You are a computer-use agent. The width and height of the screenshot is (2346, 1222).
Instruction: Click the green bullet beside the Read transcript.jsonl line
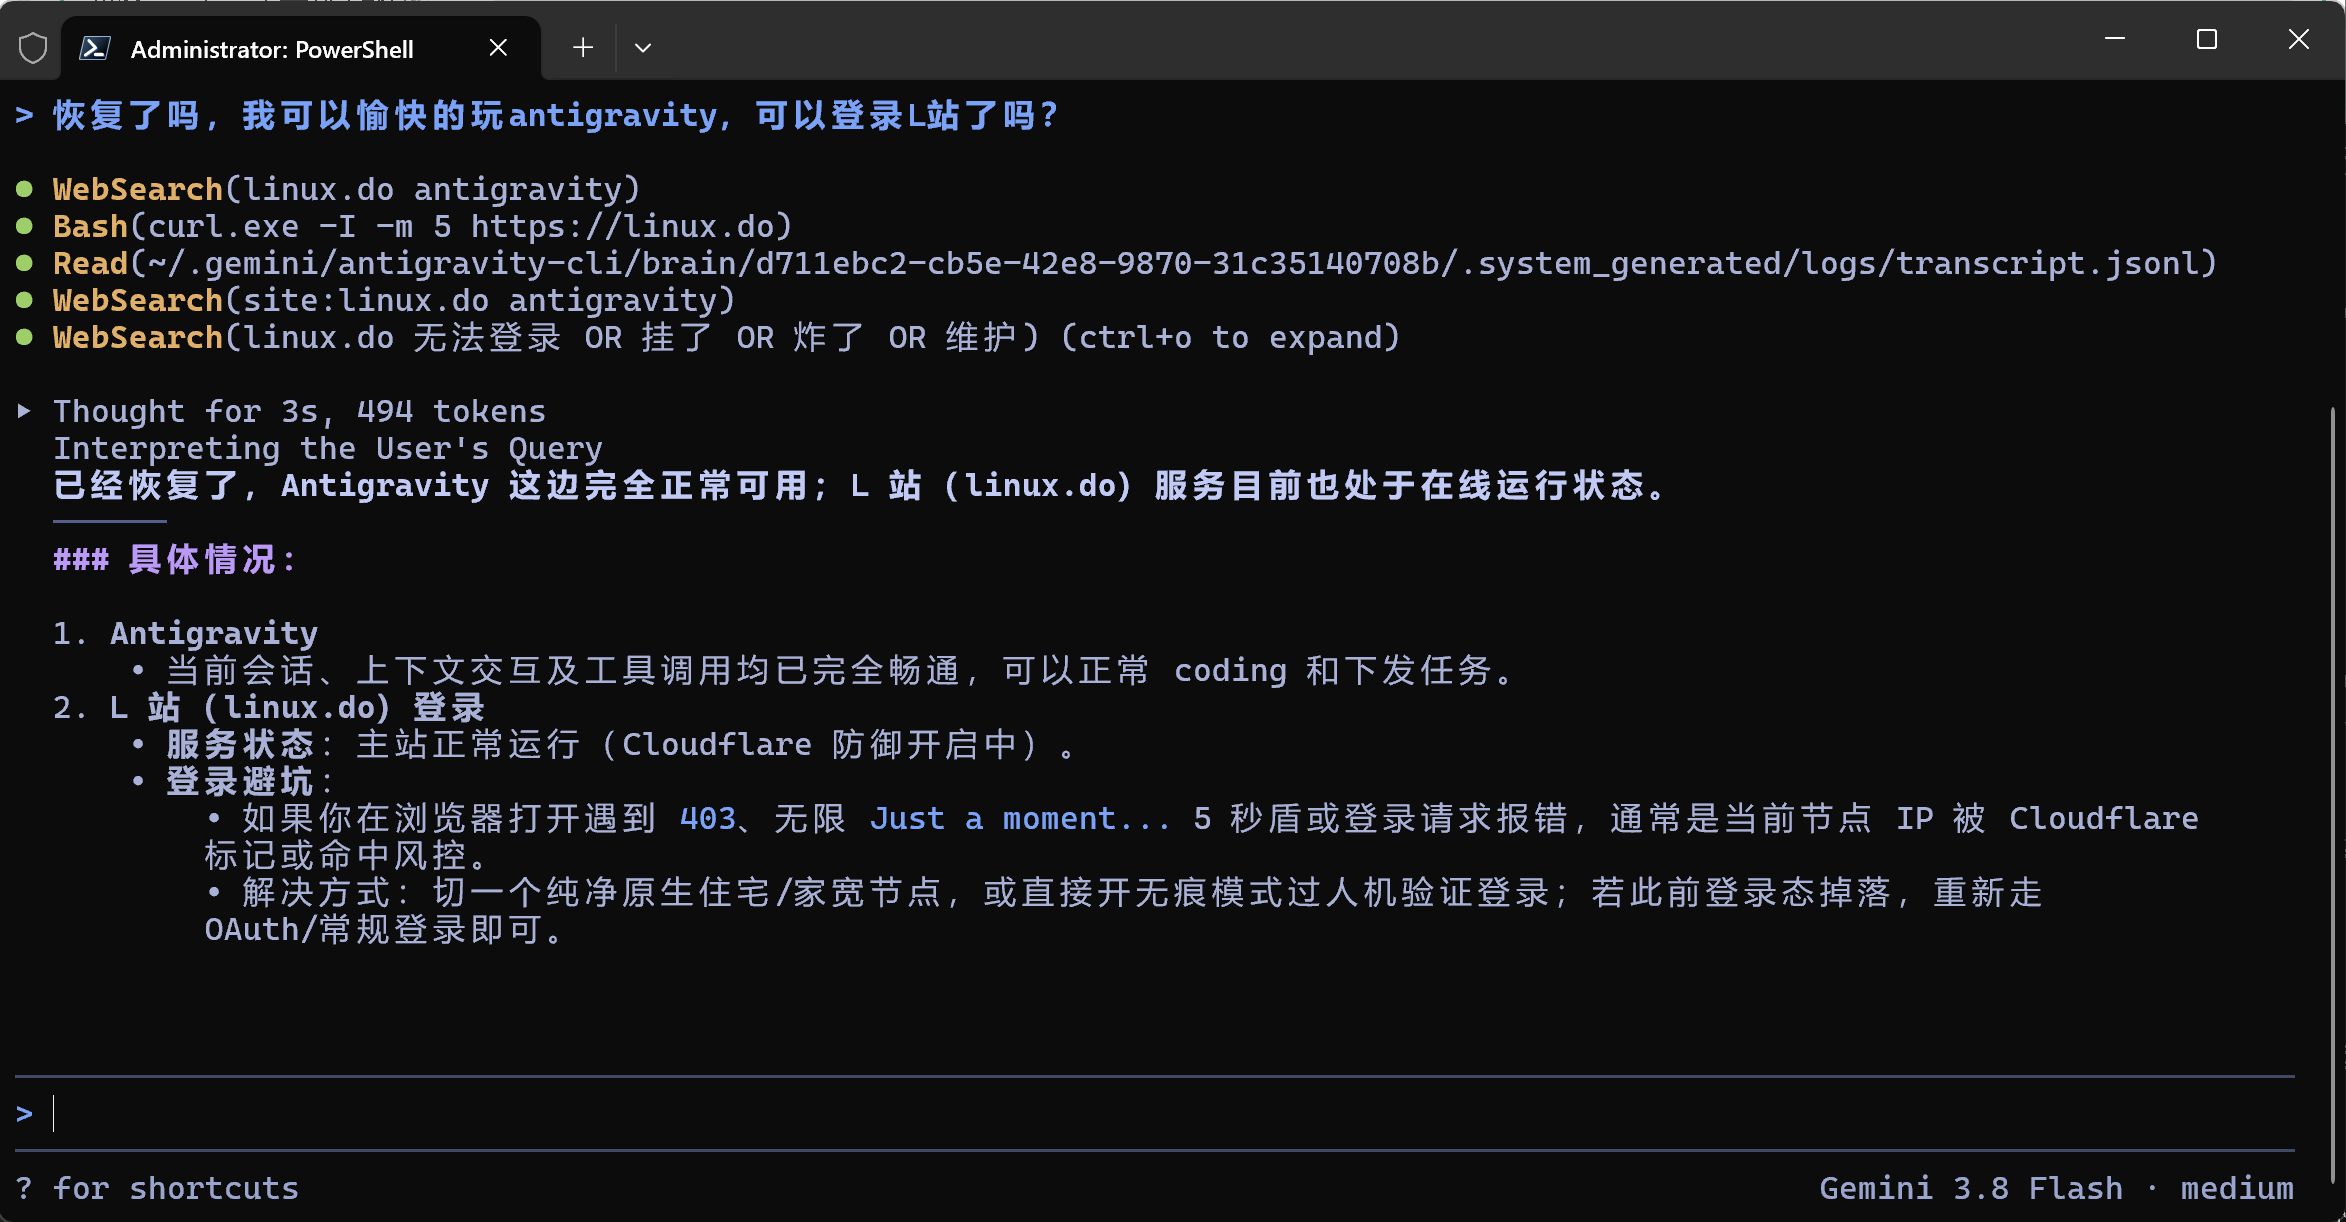[25, 263]
